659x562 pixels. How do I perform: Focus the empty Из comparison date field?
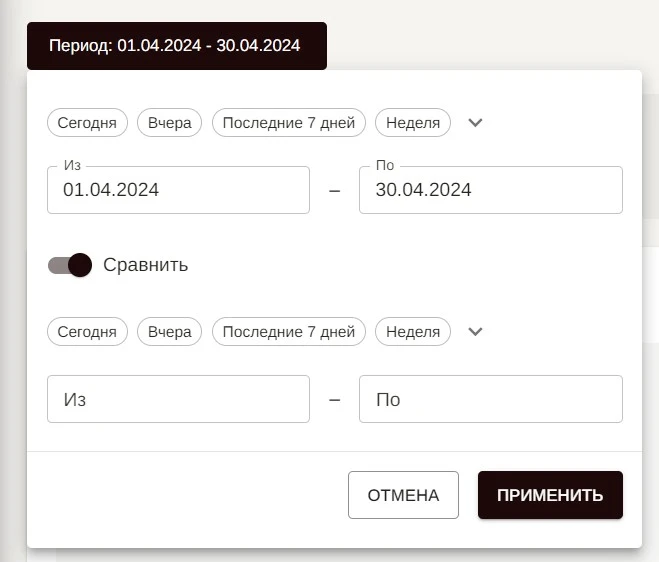pyautogui.click(x=178, y=399)
